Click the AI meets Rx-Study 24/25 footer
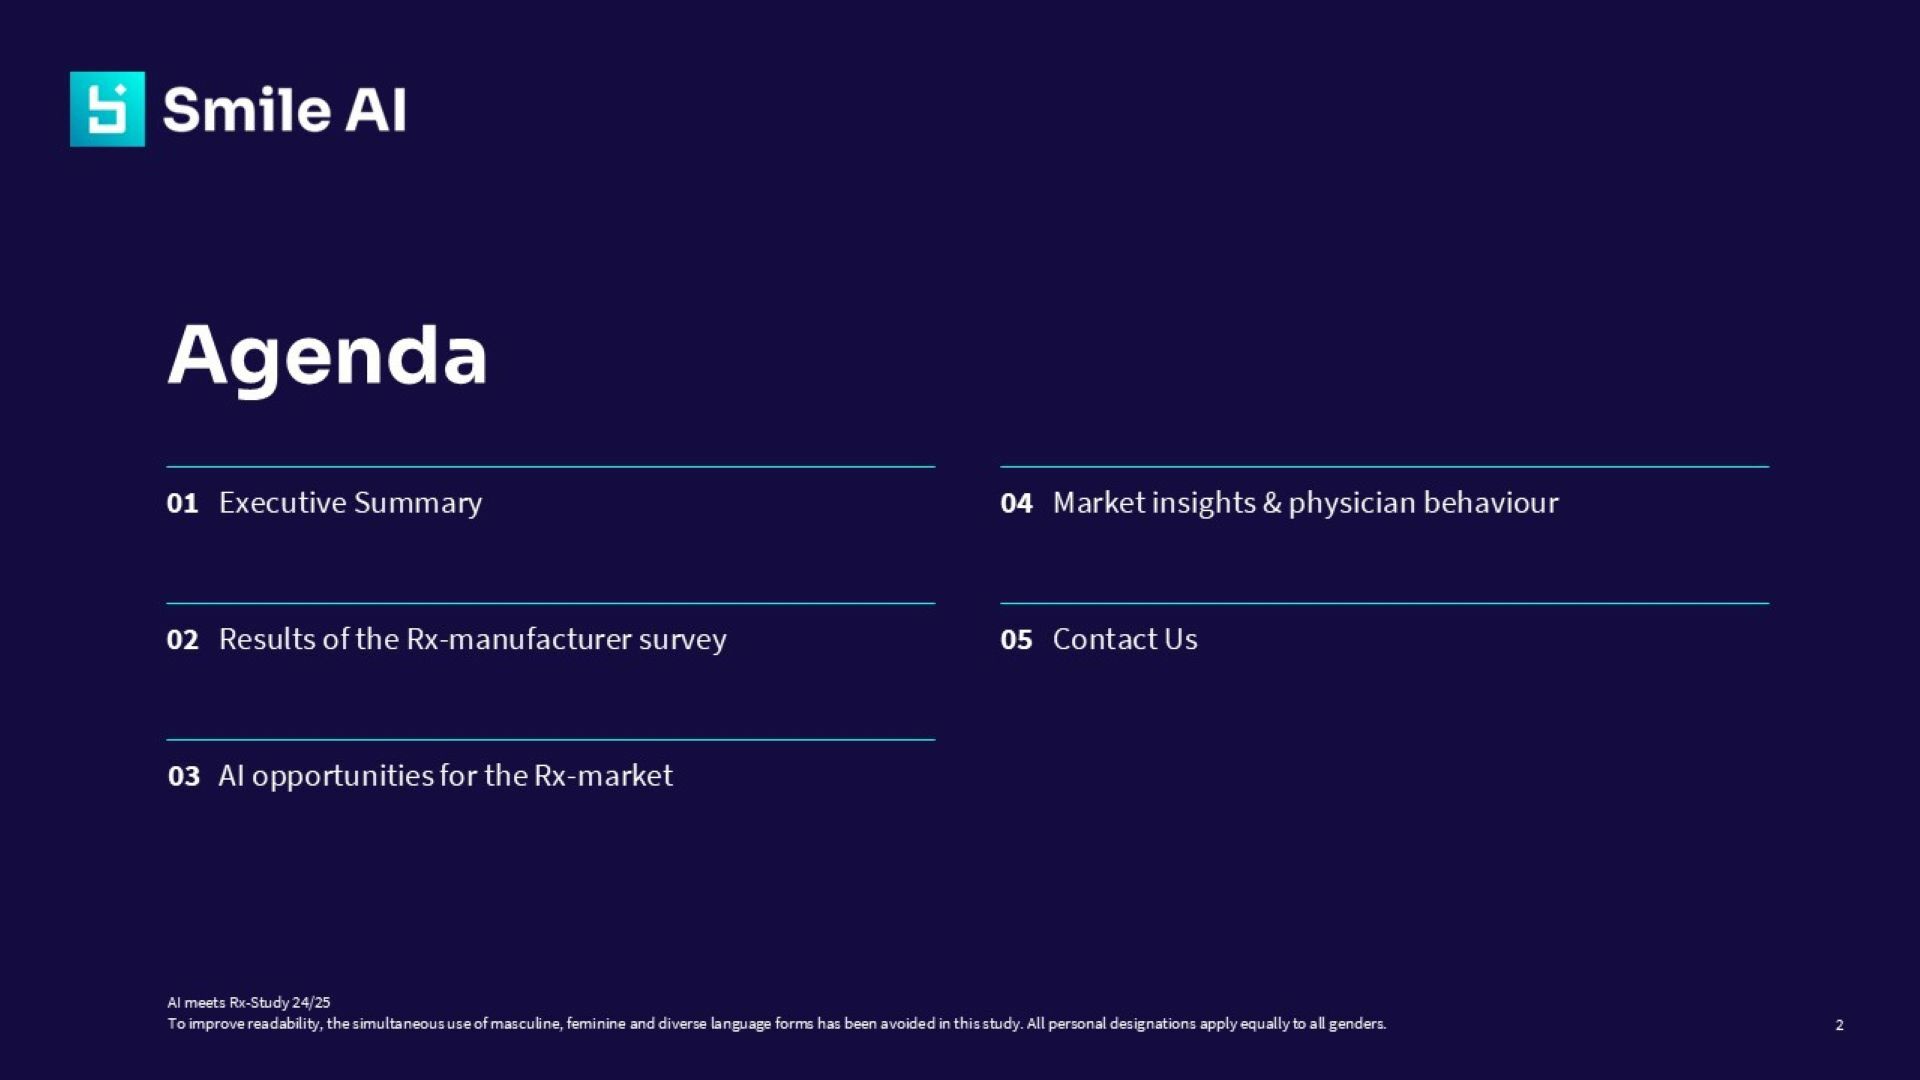 tap(248, 1002)
